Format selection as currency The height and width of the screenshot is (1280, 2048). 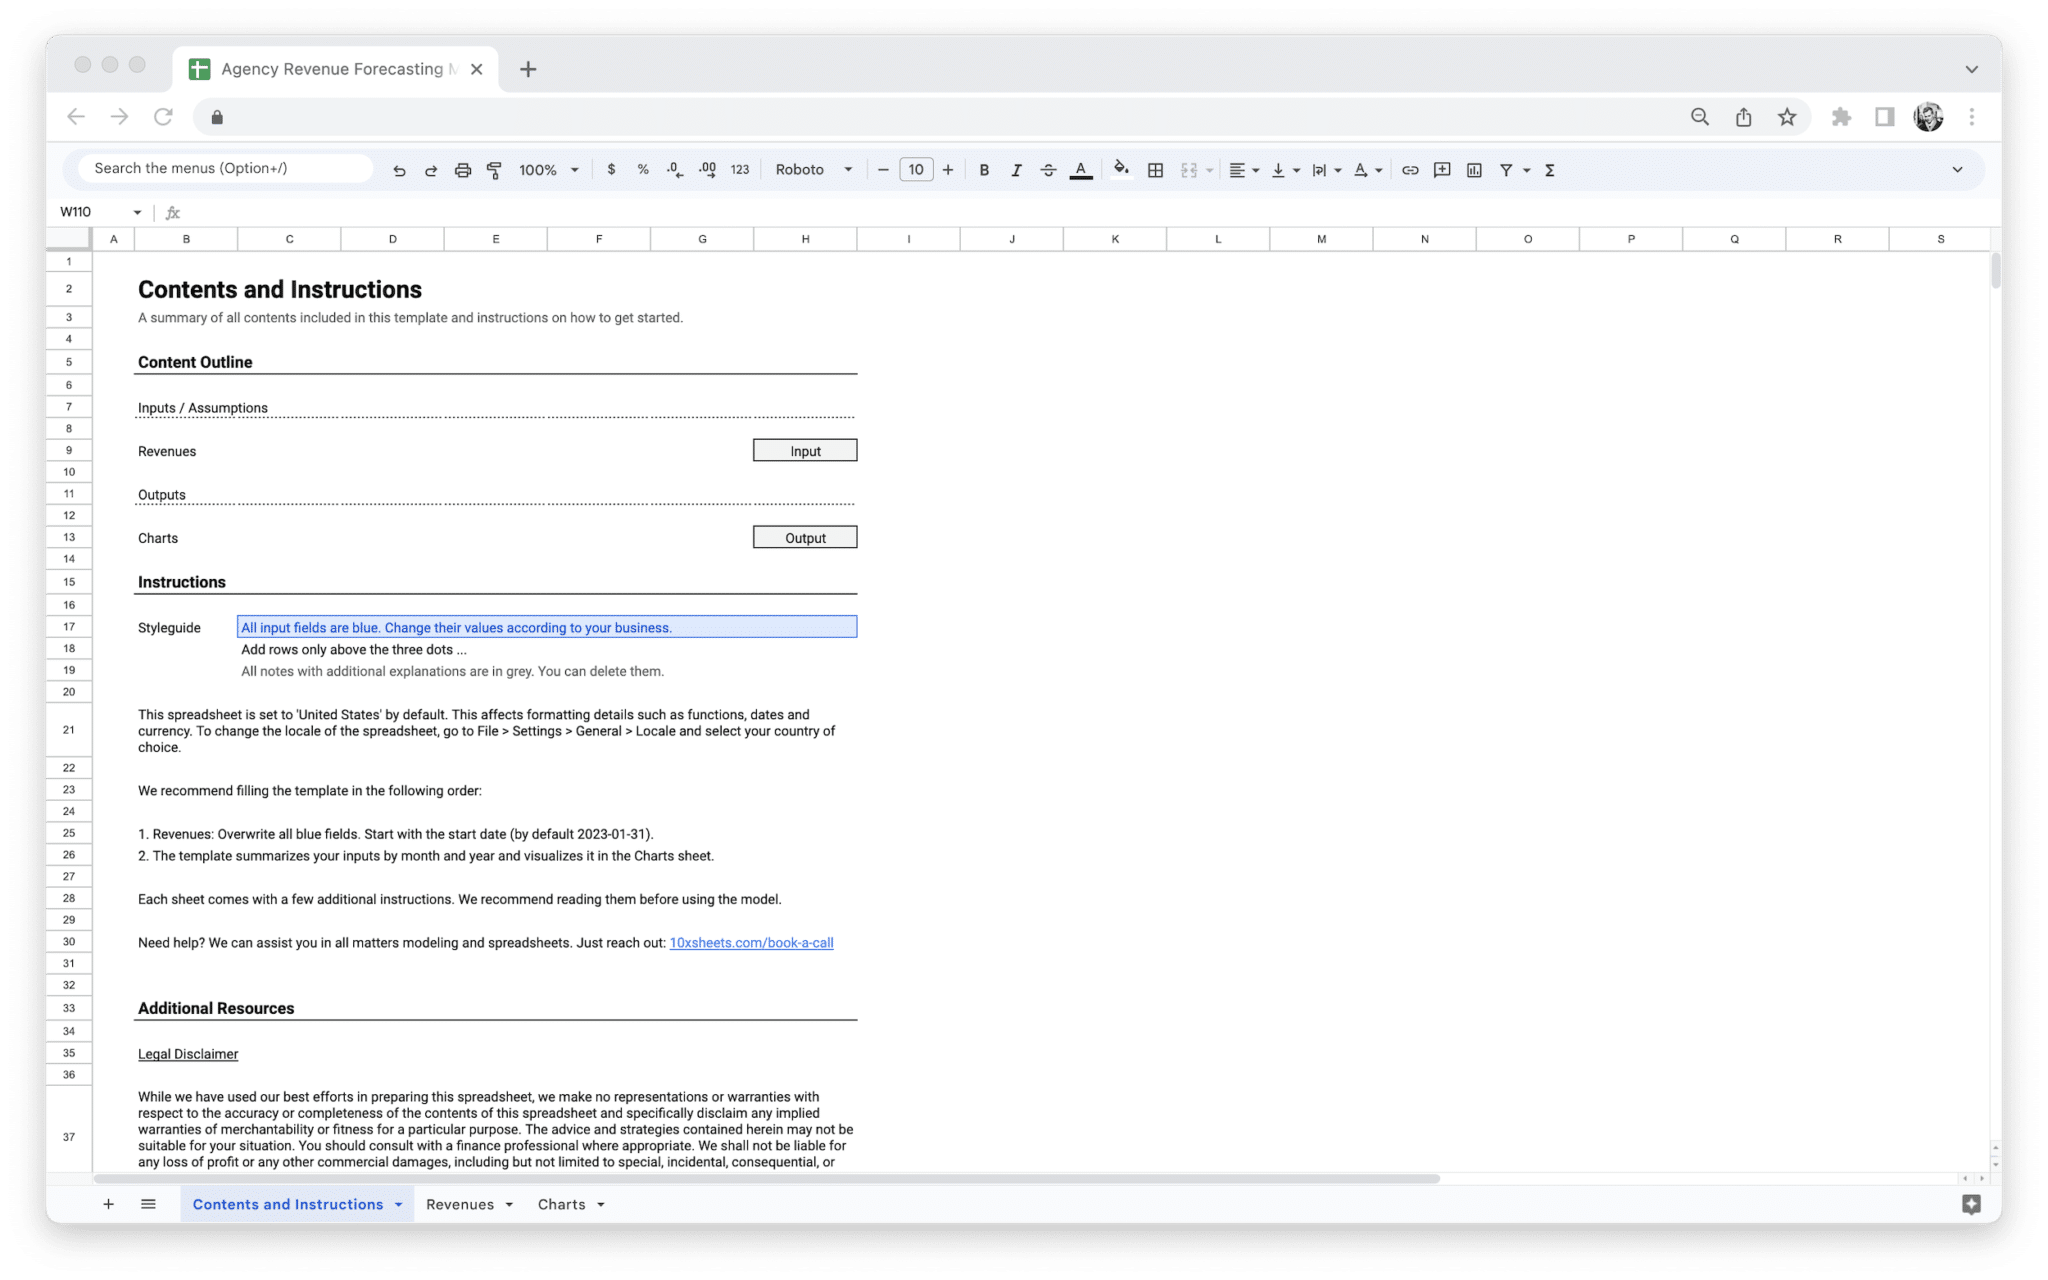(x=612, y=170)
